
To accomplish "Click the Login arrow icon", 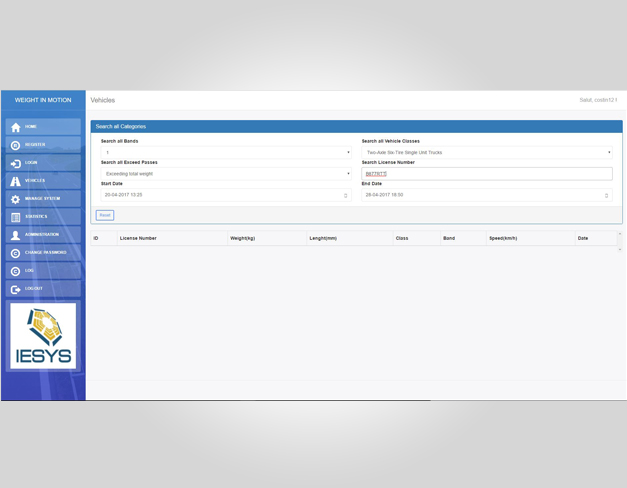I will pos(15,163).
